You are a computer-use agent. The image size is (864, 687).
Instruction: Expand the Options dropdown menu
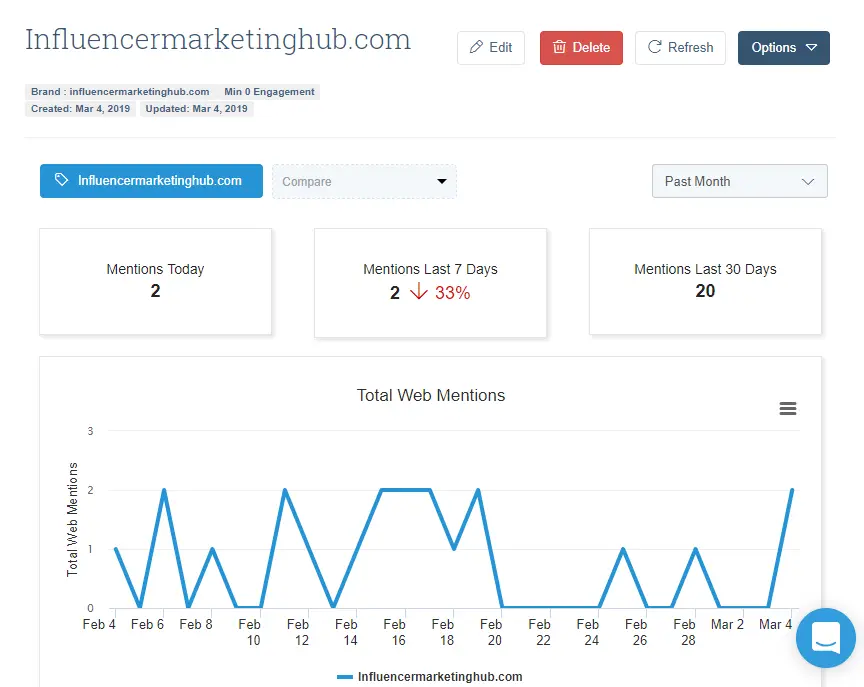784,47
